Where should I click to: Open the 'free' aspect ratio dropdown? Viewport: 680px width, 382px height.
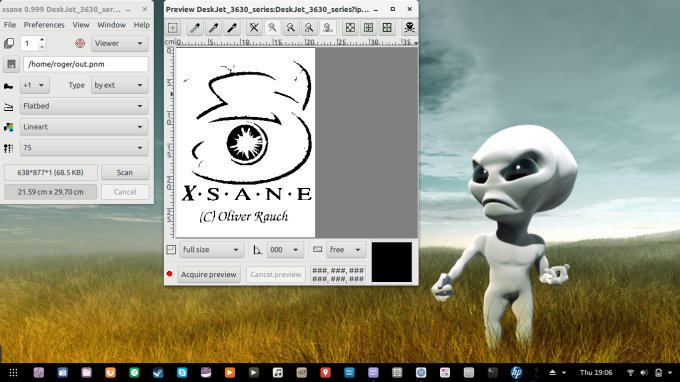click(x=346, y=250)
